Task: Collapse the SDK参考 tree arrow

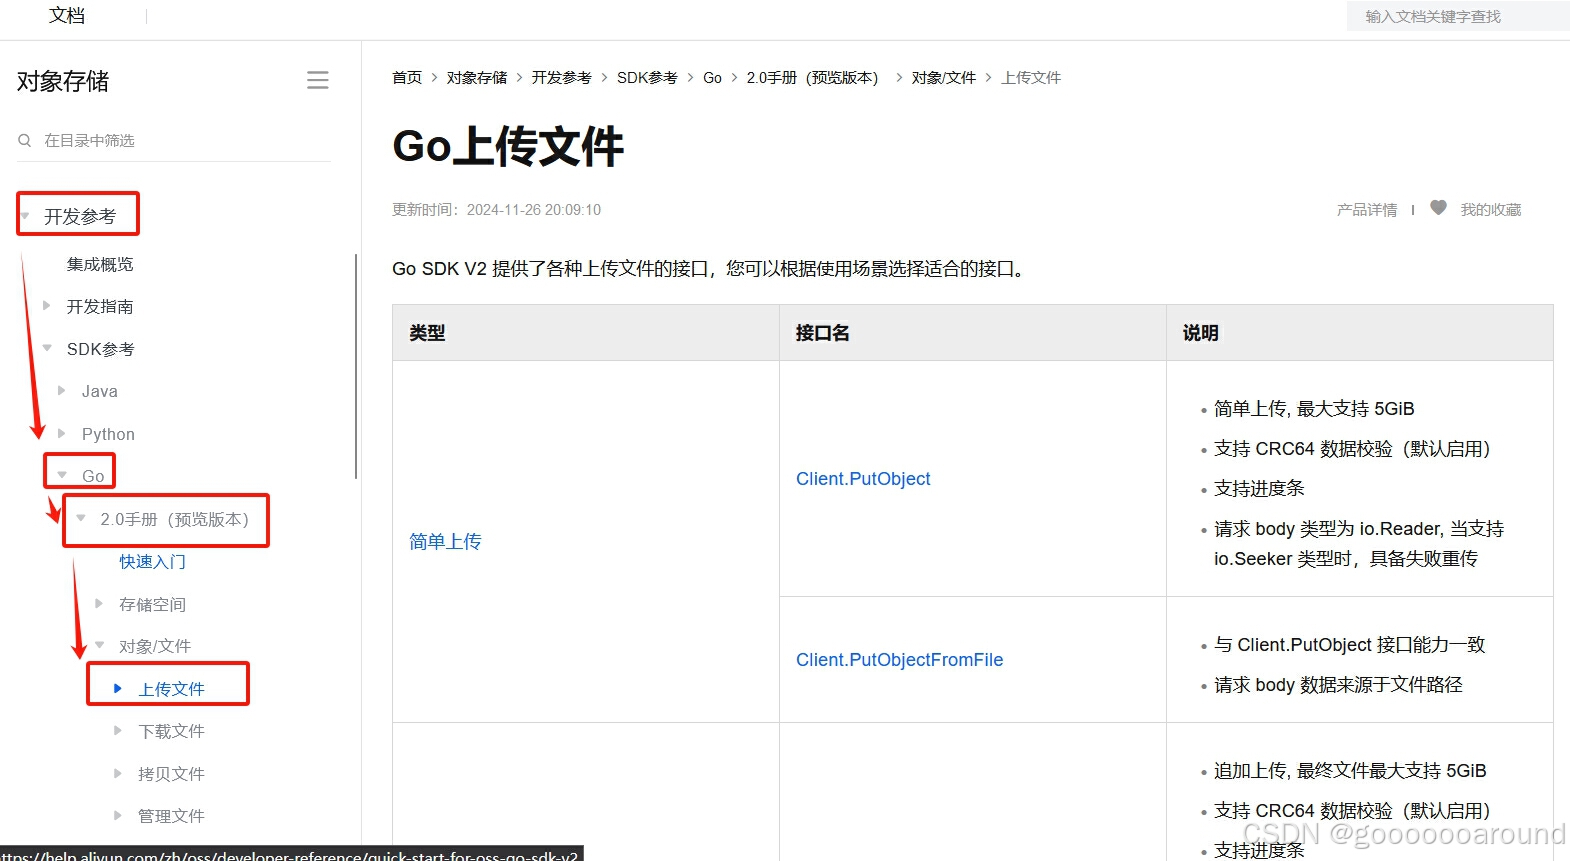Action: click(47, 348)
